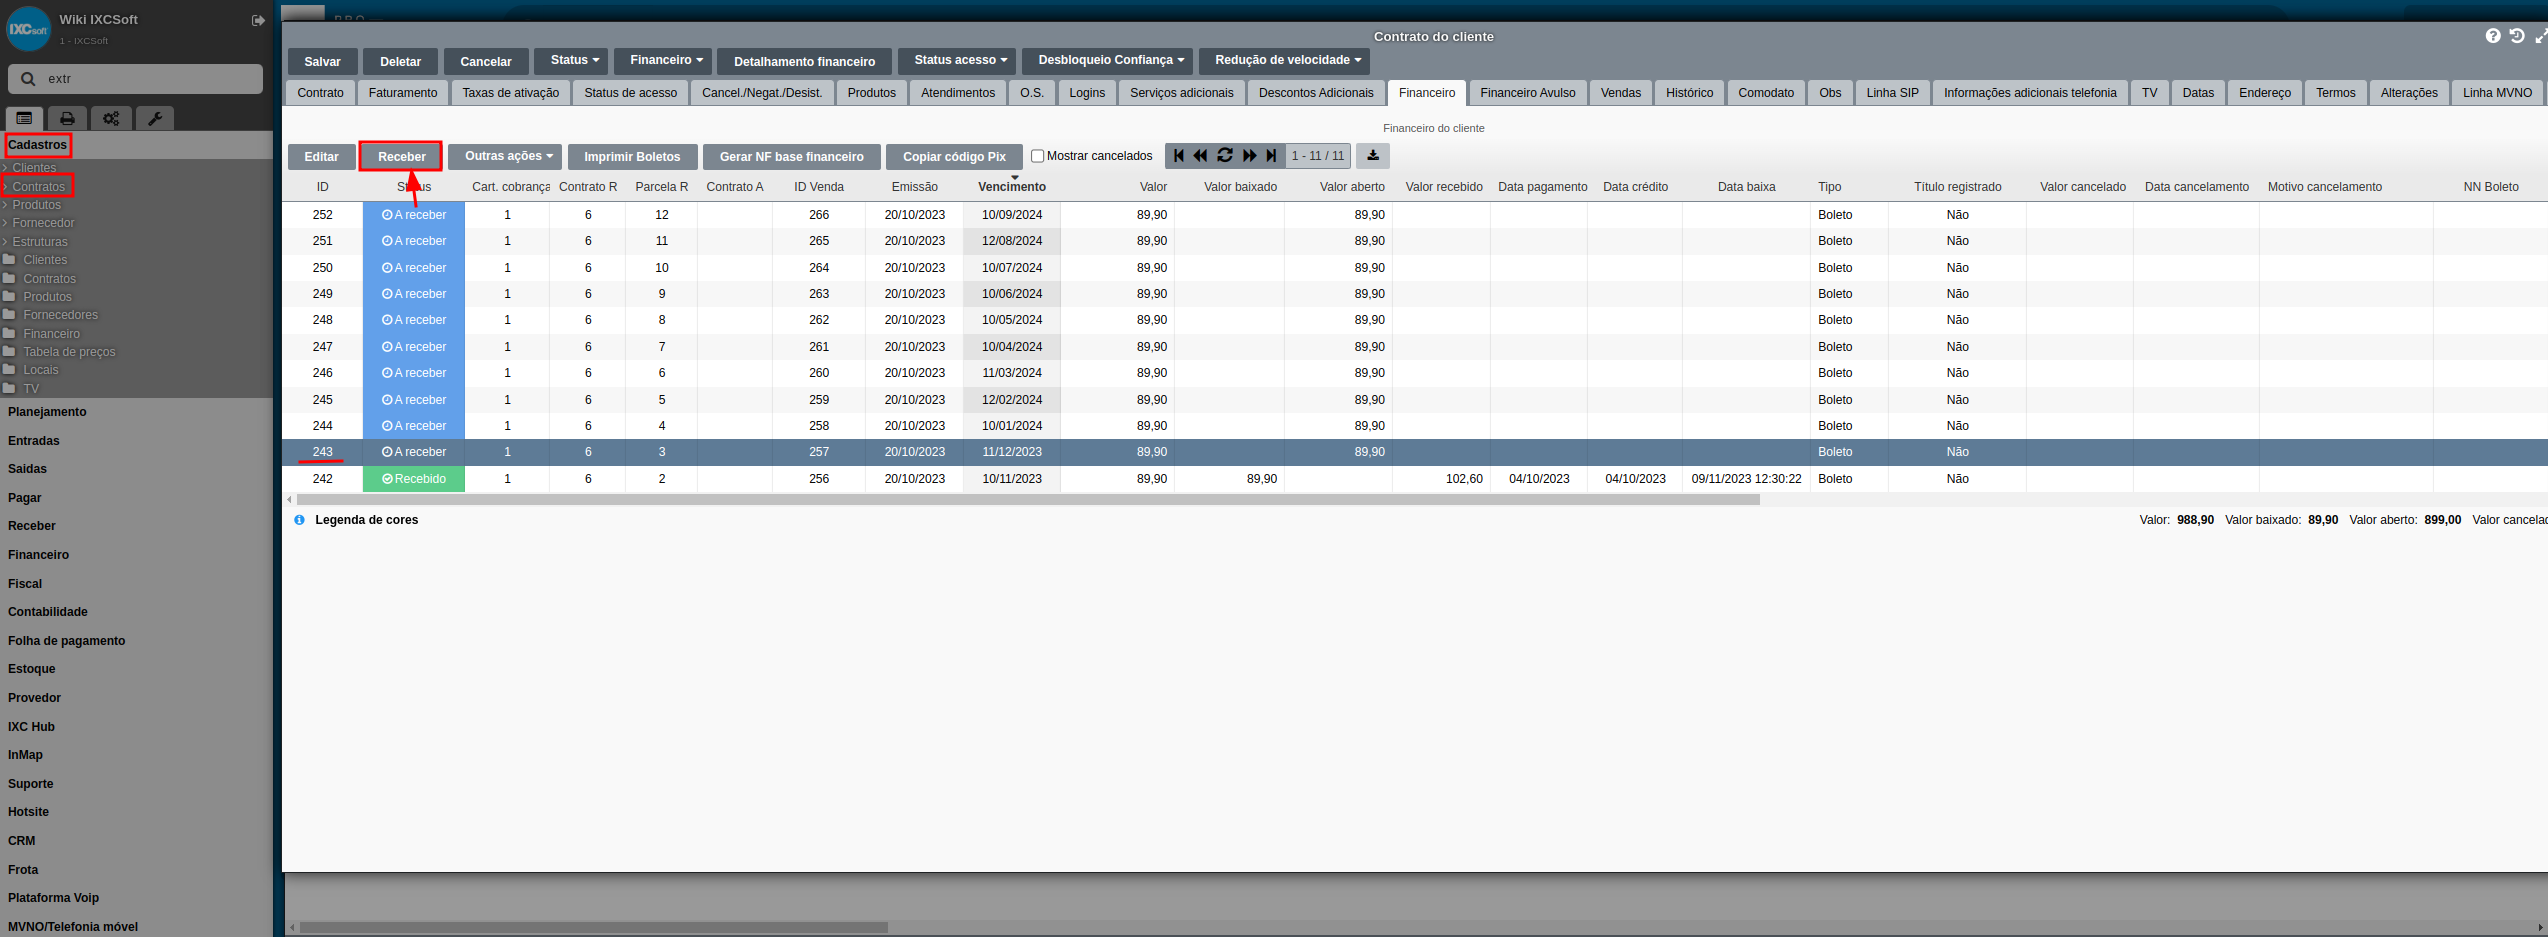Expand the Status acesso dropdown
The image size is (2548, 937).
click(960, 60)
